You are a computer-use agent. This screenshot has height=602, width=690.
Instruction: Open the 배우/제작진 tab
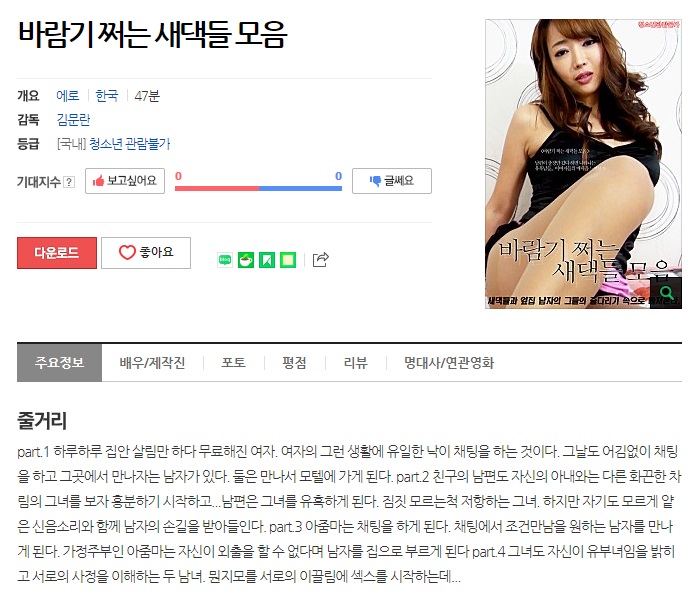152,363
